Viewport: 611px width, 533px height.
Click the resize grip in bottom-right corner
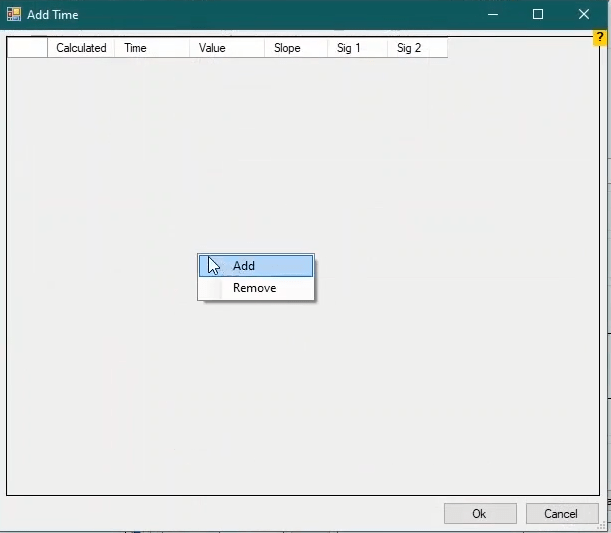pos(605,527)
